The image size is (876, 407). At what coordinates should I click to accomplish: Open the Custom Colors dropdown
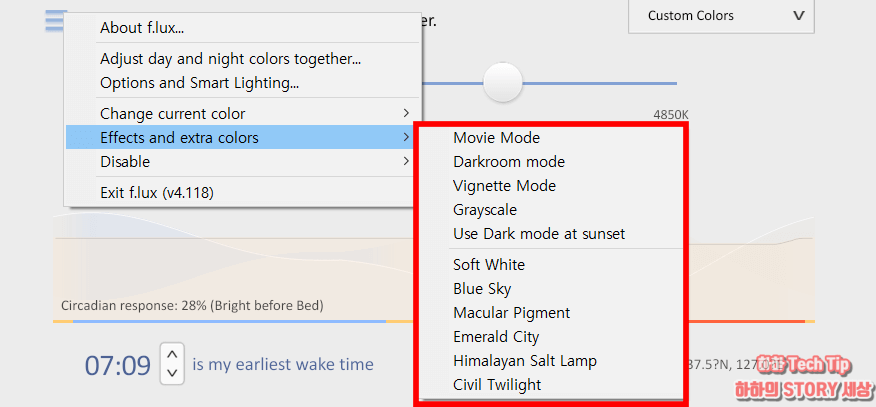tap(721, 16)
